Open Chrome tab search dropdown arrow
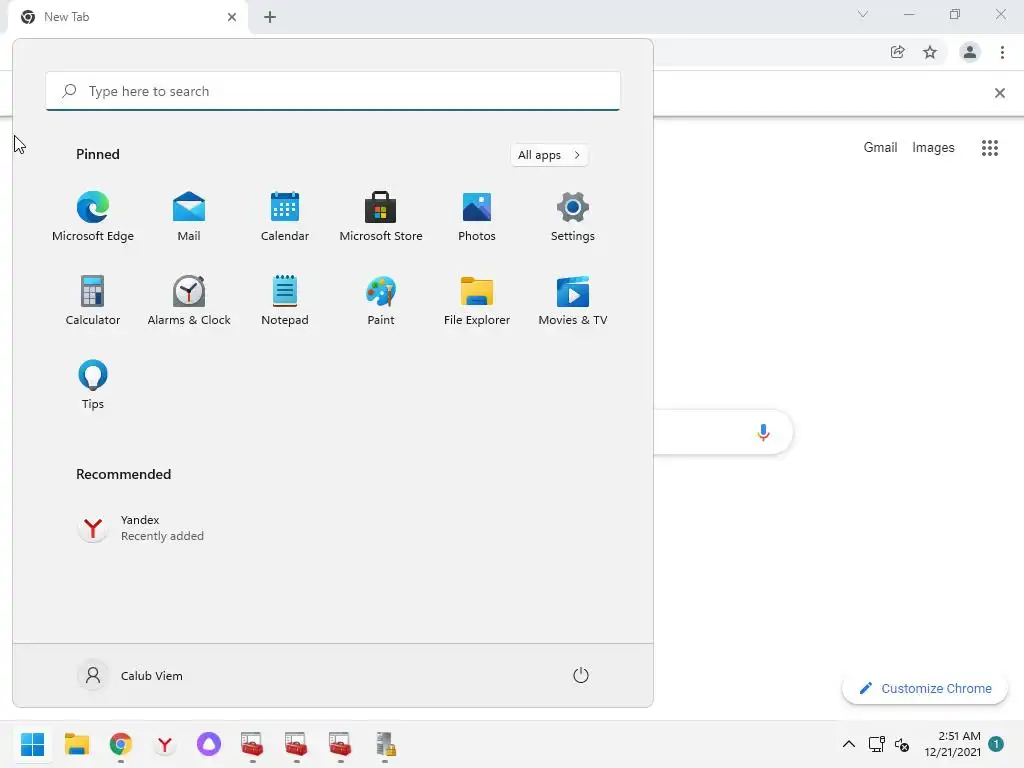 [863, 14]
